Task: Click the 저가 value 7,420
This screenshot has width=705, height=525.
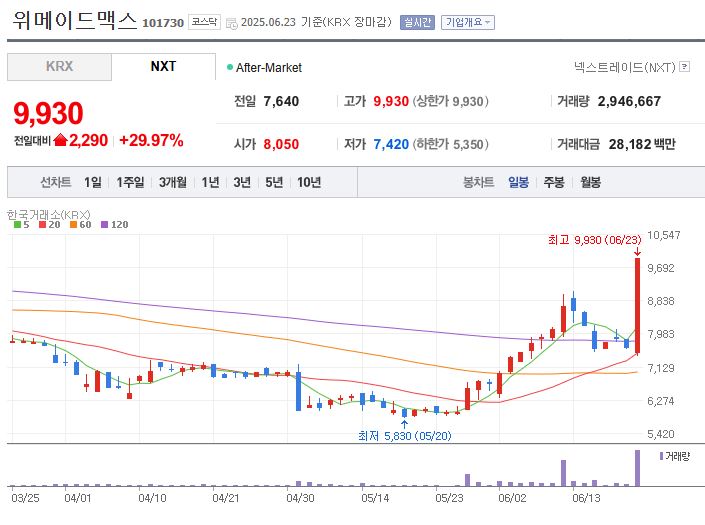Action: tap(391, 144)
